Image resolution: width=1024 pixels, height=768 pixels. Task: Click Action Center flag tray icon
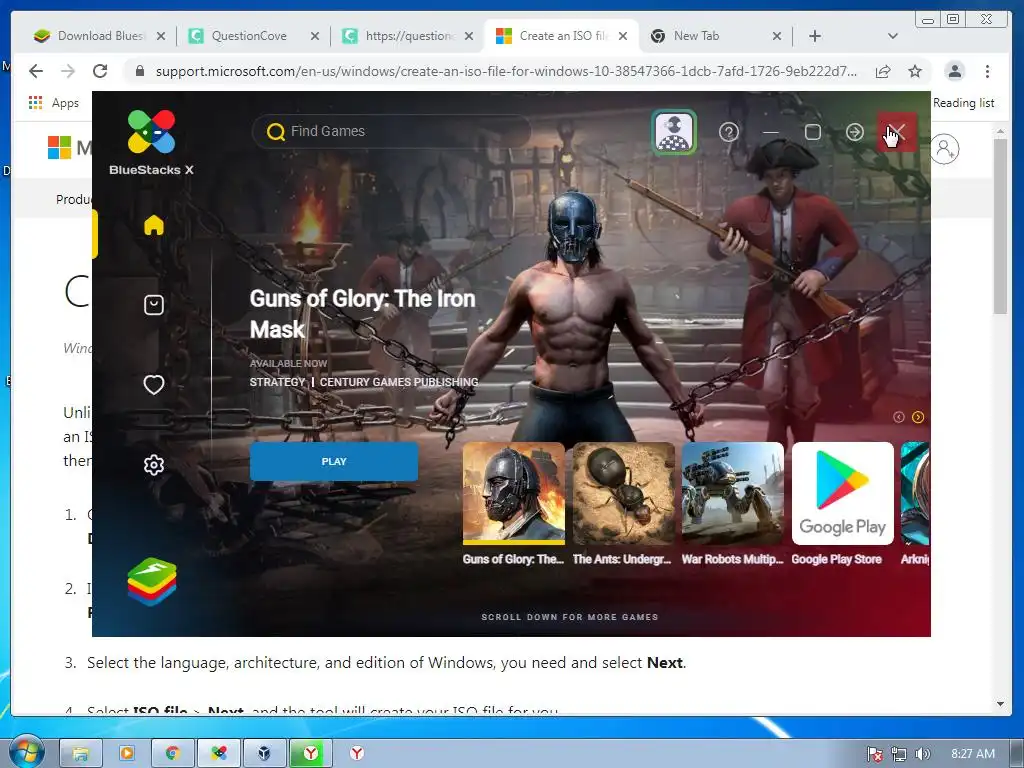875,754
